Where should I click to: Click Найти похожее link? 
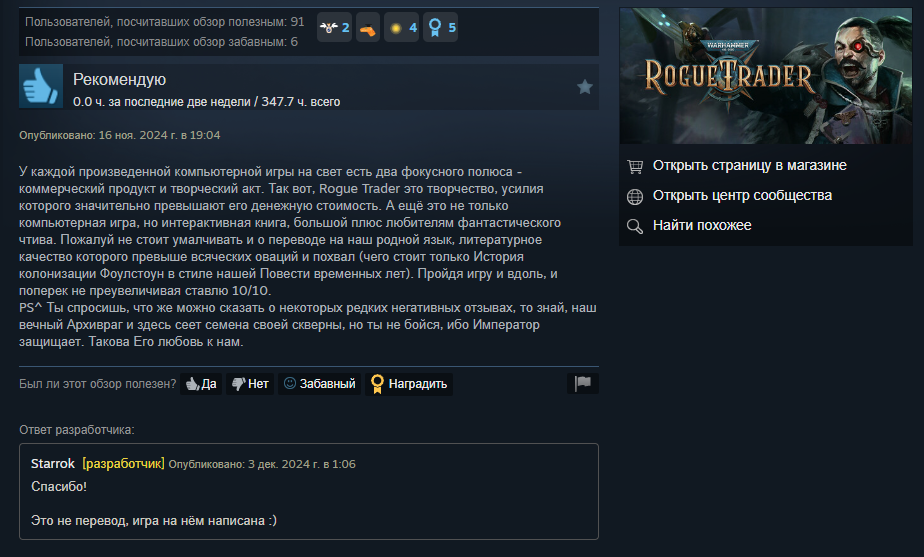pyautogui.click(x=702, y=225)
